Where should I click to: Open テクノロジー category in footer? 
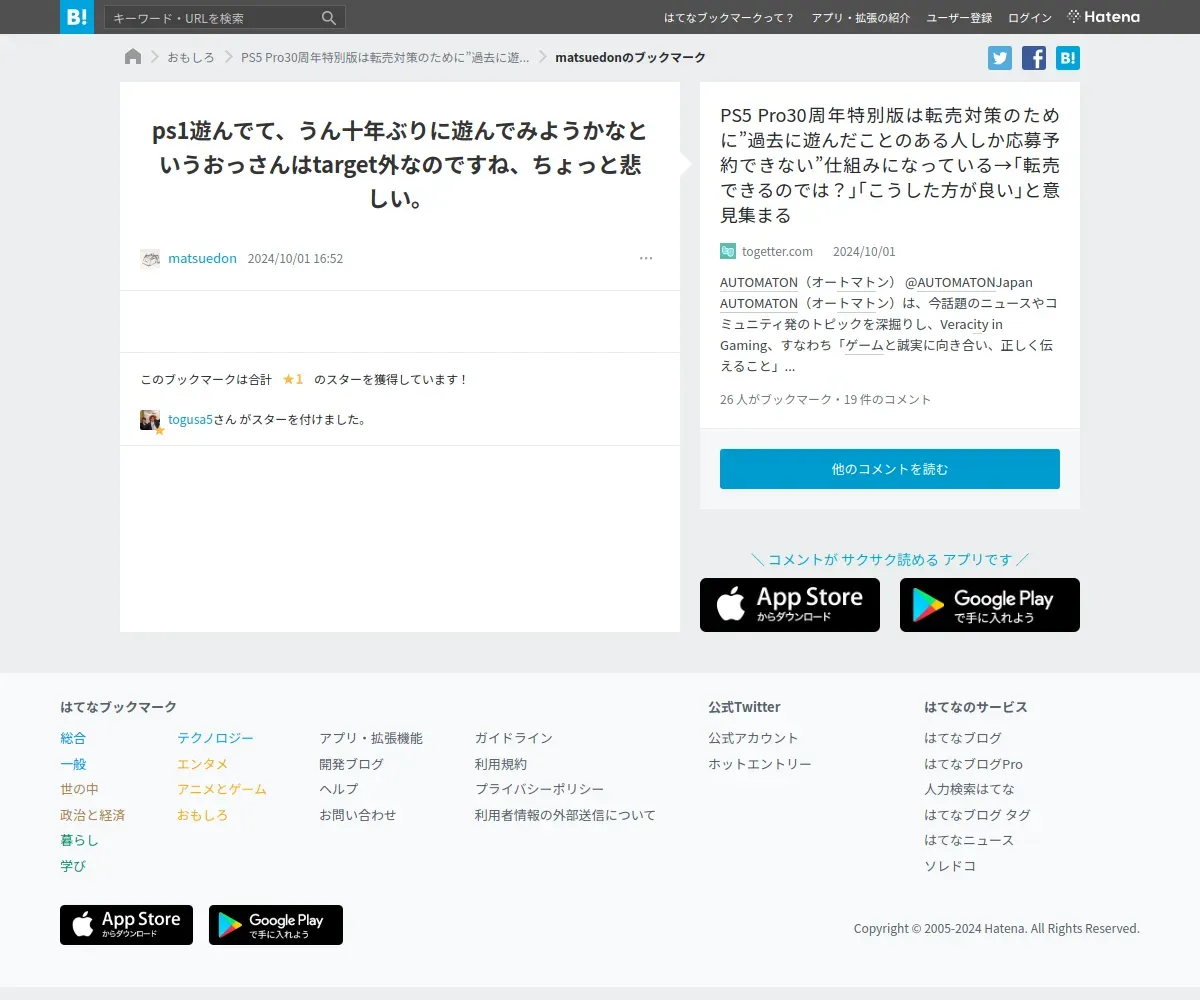[215, 739]
